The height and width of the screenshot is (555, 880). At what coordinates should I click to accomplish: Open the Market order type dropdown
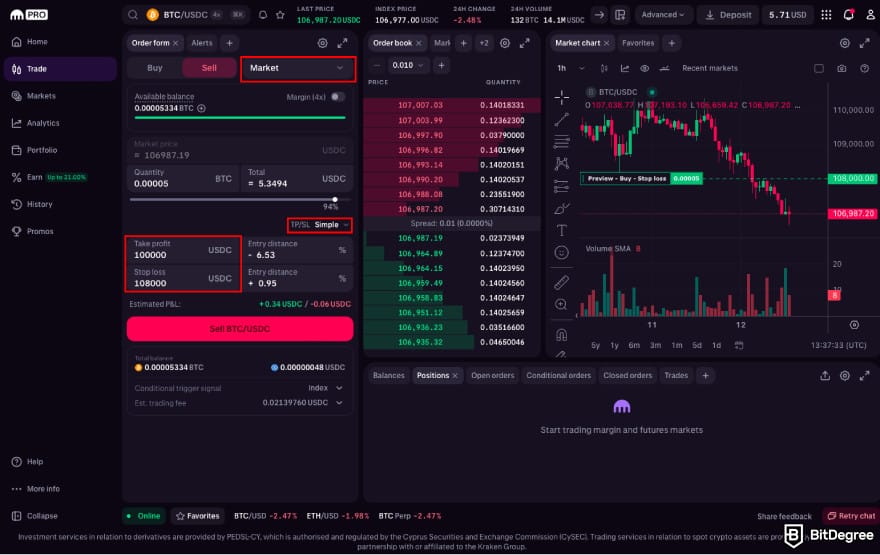[x=297, y=68]
